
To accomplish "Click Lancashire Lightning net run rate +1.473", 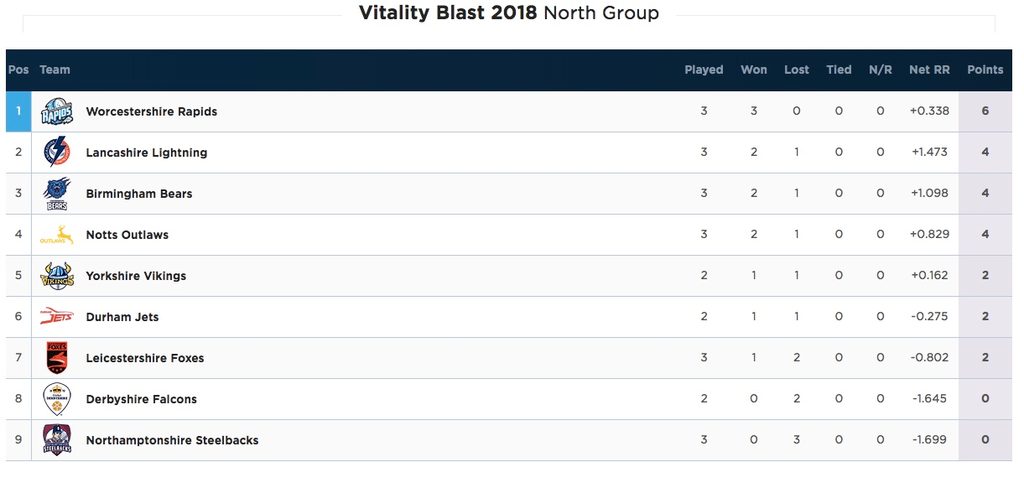I will [x=929, y=152].
